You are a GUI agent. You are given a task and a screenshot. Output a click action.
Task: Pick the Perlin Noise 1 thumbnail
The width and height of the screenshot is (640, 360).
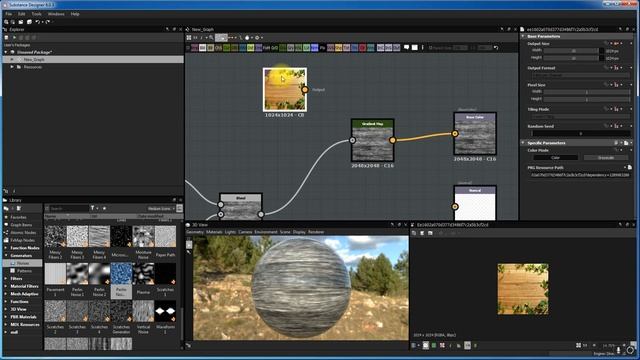point(77,274)
